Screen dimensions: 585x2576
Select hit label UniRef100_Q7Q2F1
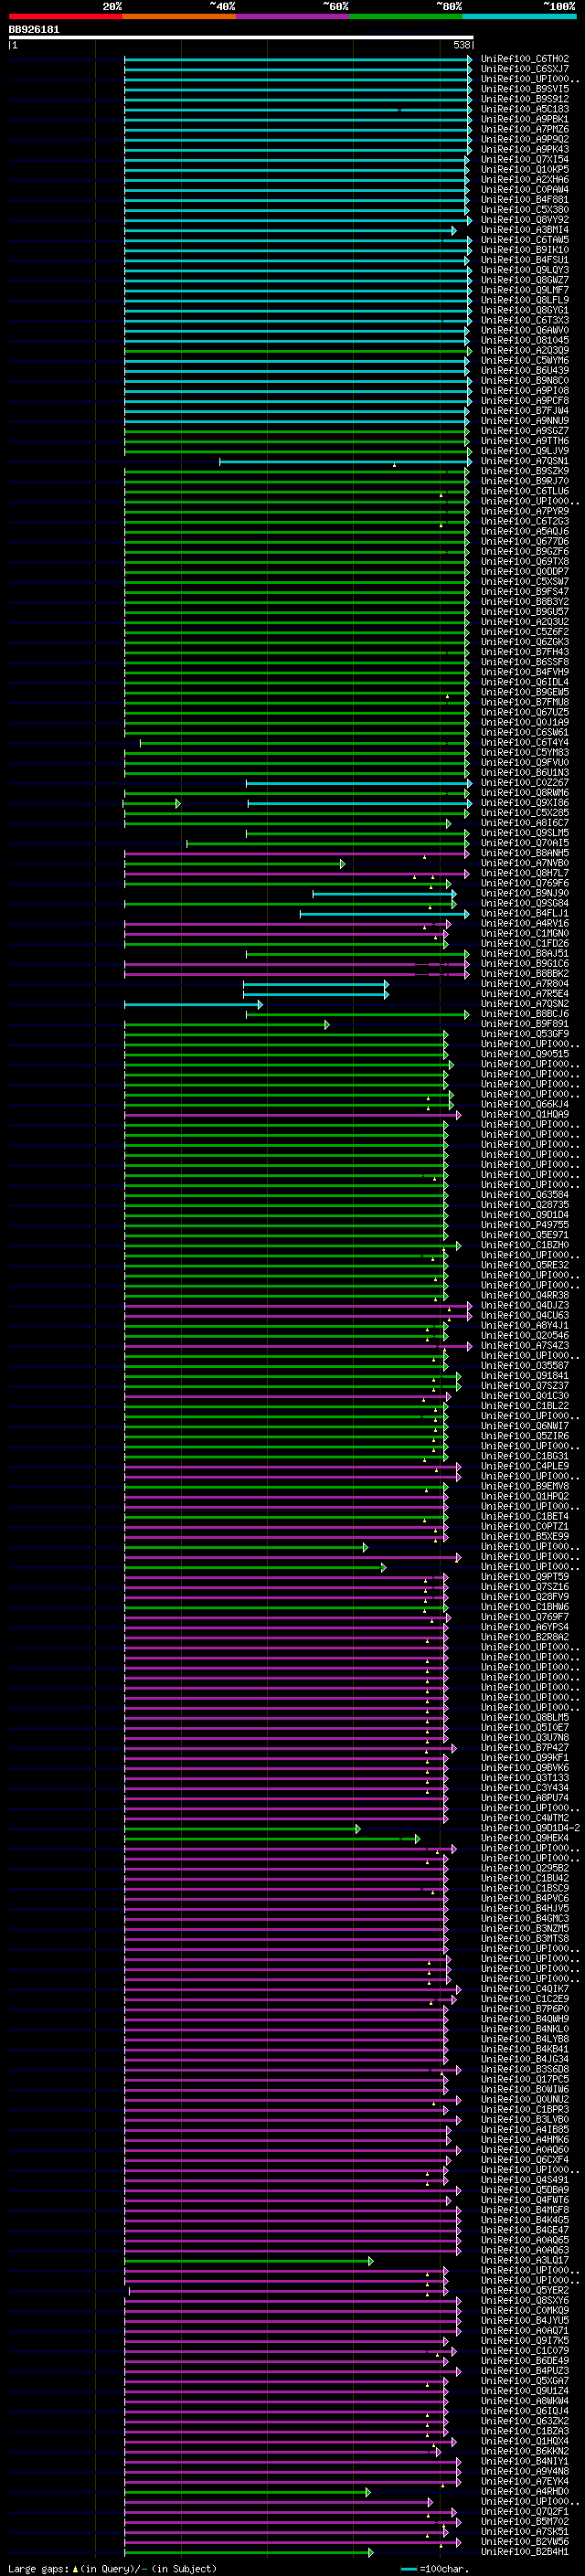525,2511
